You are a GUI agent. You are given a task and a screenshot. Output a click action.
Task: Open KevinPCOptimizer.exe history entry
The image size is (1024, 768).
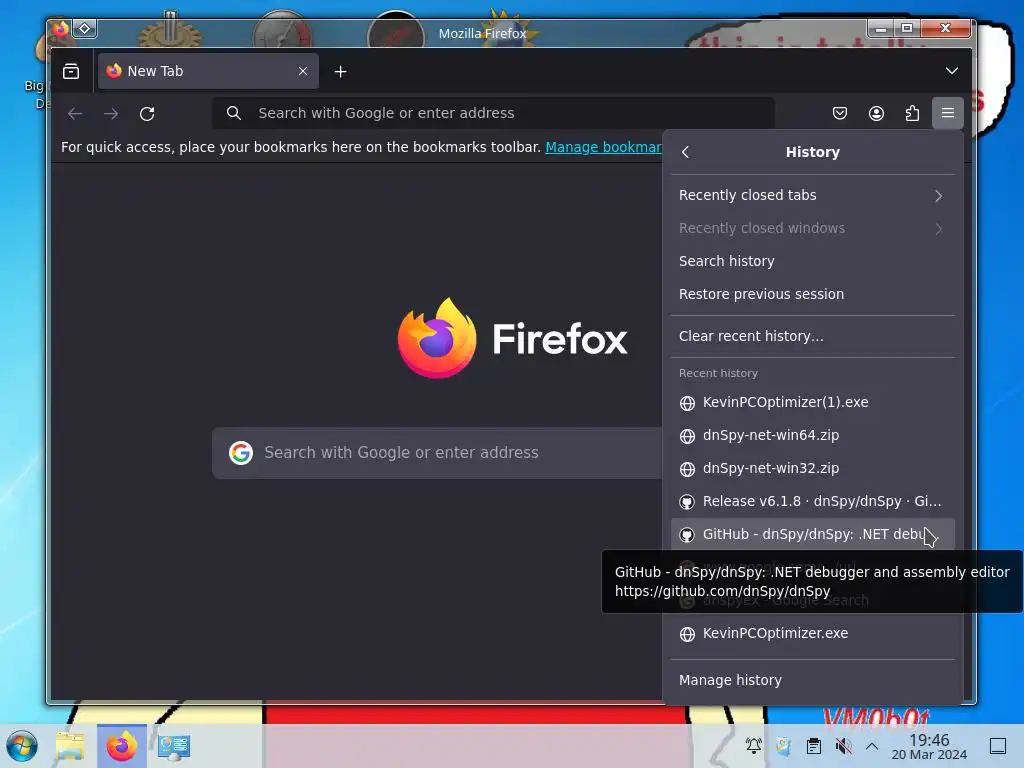pos(812,633)
